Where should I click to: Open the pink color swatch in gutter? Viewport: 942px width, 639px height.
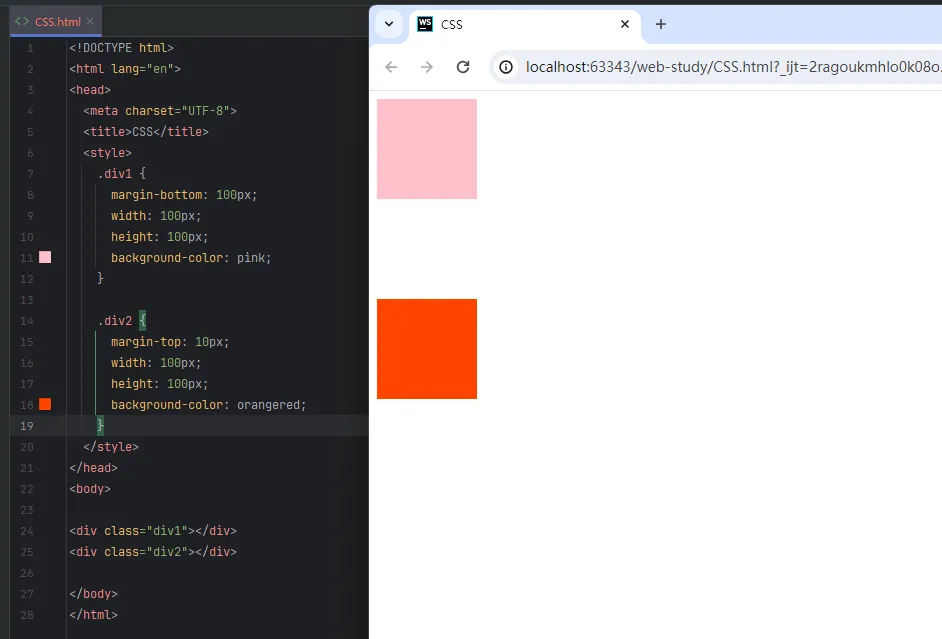coord(45,258)
